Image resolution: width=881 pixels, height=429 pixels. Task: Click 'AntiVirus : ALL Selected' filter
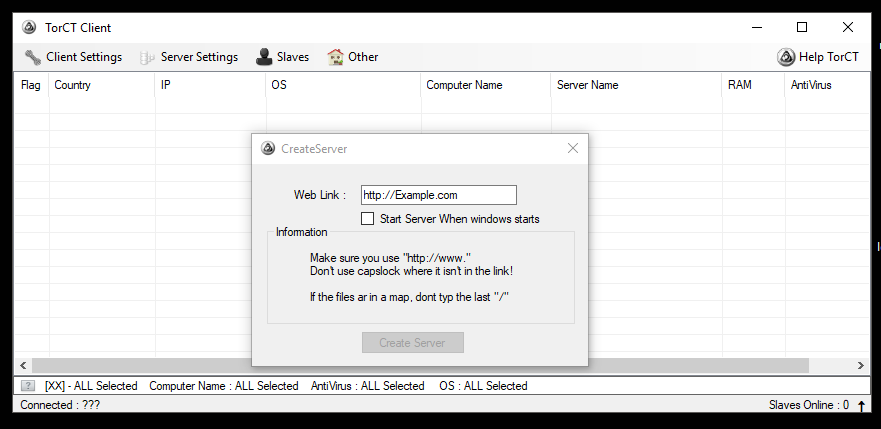click(x=367, y=386)
